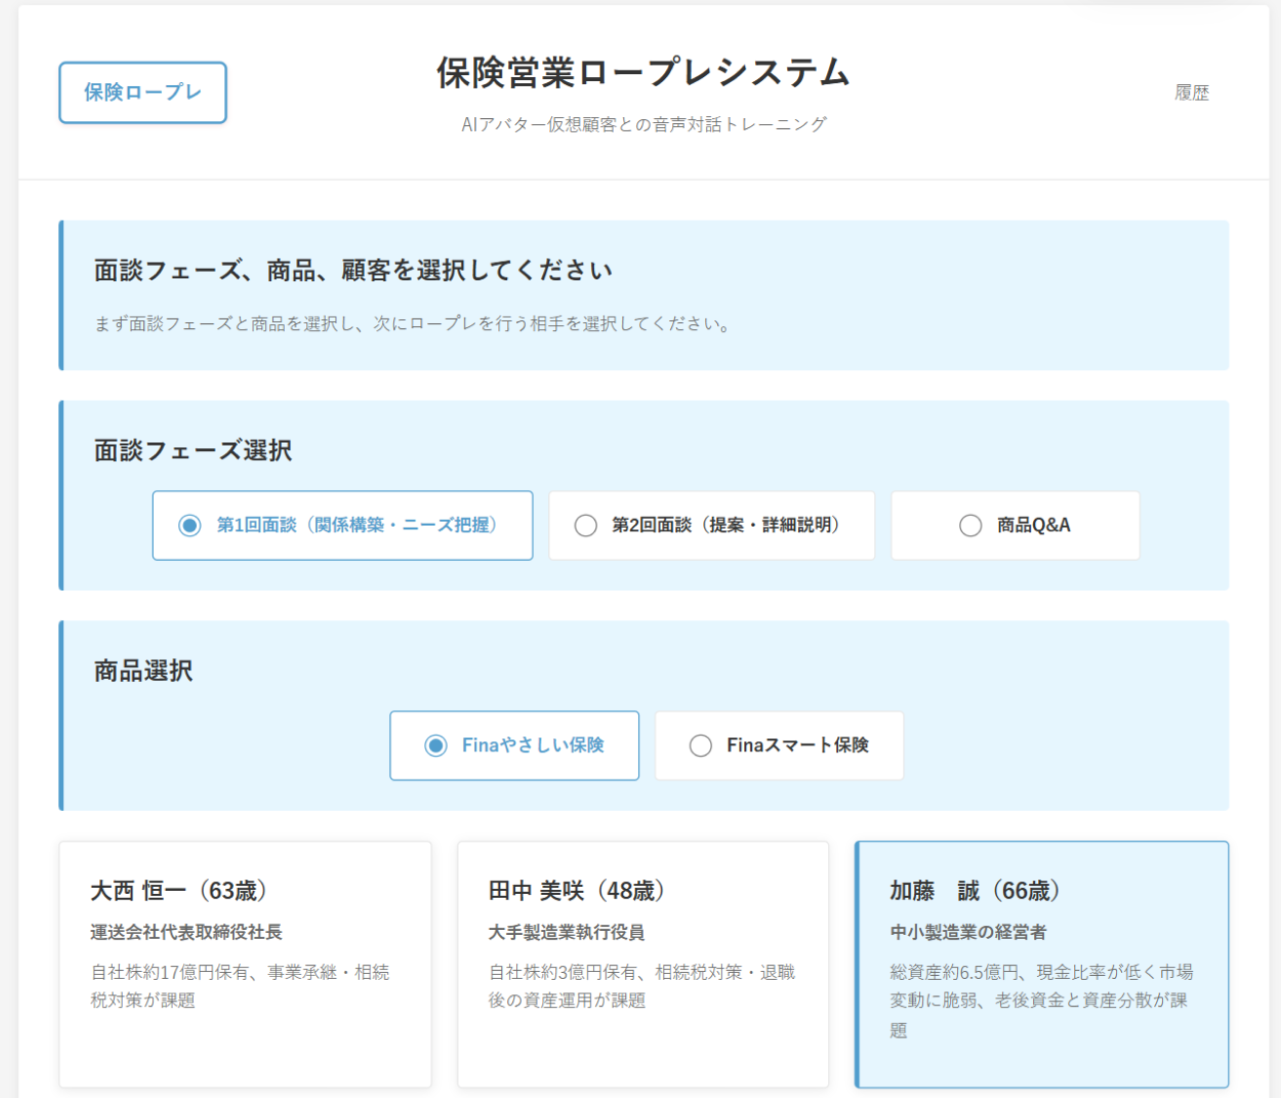The image size is (1281, 1098).
Task: Click the AIアバター仮想顧客 subtitle text
Action: [x=643, y=124]
